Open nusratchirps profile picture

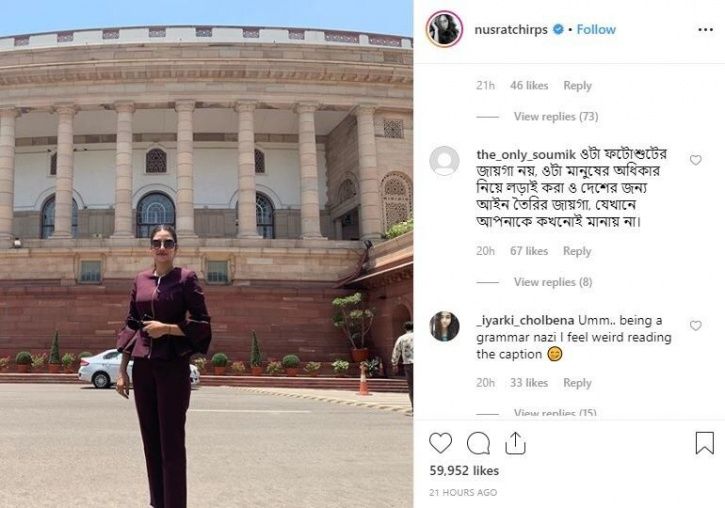(444, 29)
